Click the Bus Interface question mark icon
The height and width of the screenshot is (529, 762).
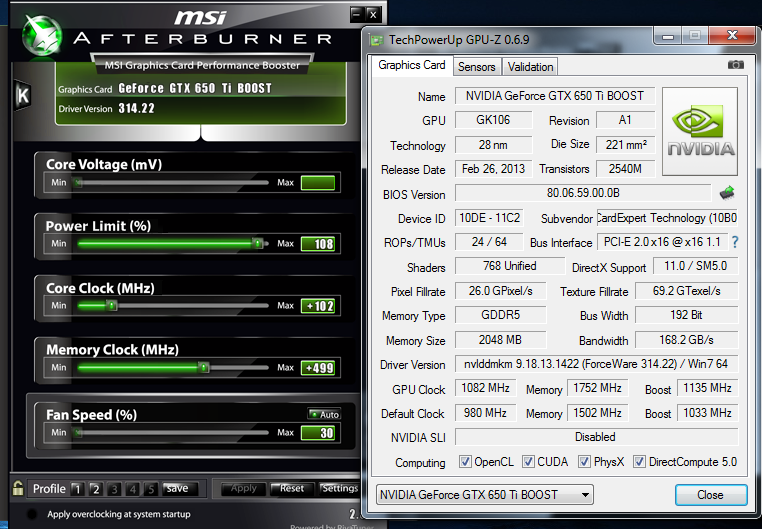[x=735, y=242]
